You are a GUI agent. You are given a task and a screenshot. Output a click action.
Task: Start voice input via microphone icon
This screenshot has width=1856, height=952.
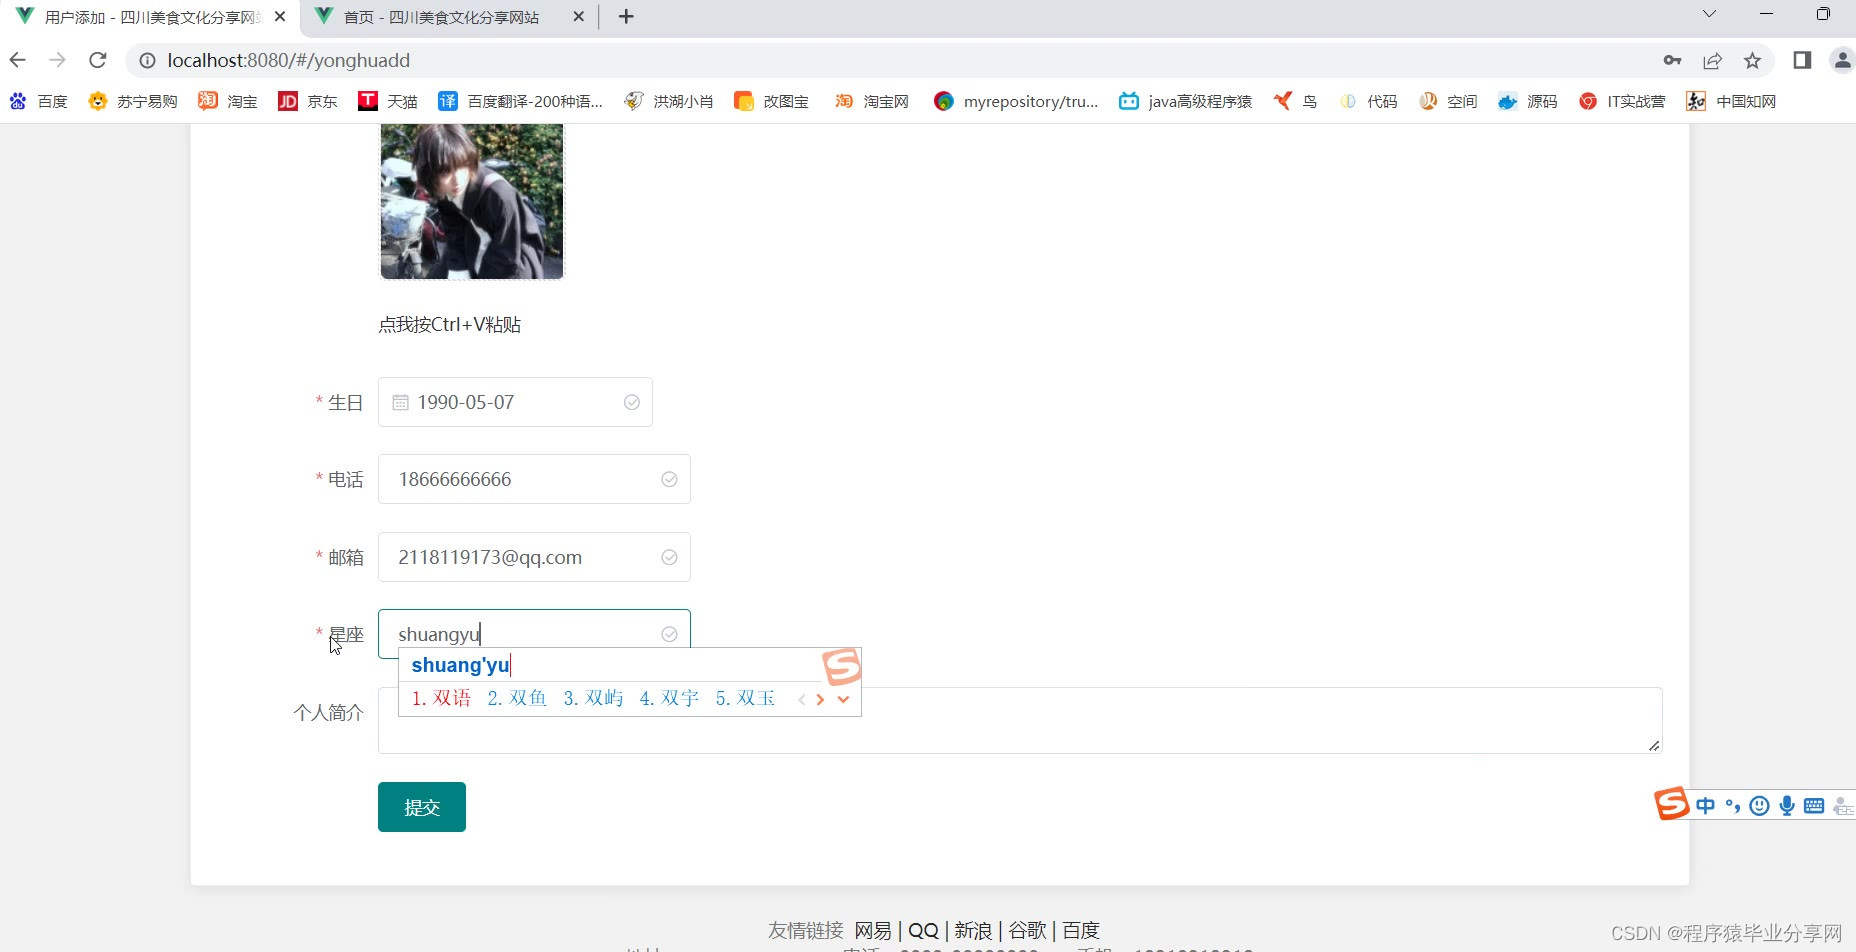(x=1786, y=806)
